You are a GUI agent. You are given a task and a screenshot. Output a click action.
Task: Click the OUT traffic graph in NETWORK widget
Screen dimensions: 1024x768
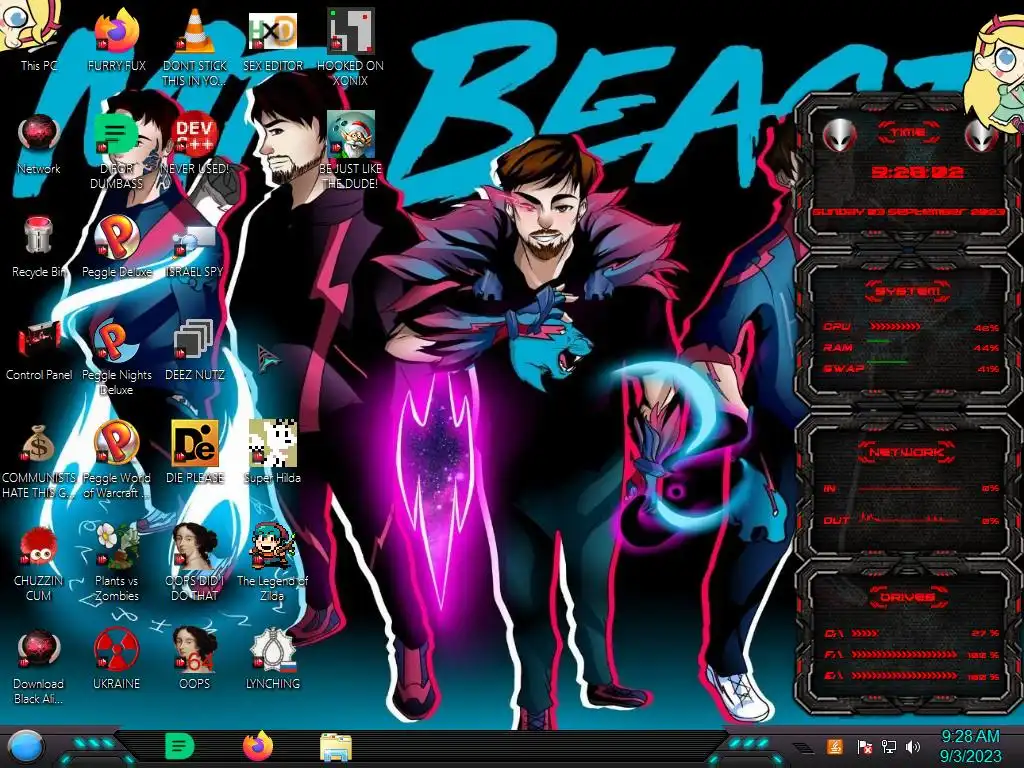tap(909, 519)
